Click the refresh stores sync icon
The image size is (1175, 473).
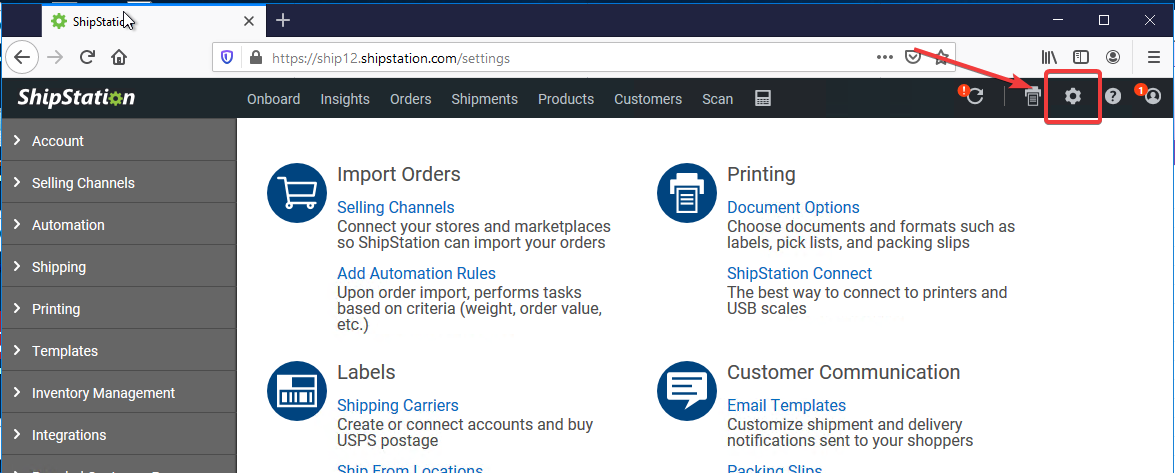(974, 96)
